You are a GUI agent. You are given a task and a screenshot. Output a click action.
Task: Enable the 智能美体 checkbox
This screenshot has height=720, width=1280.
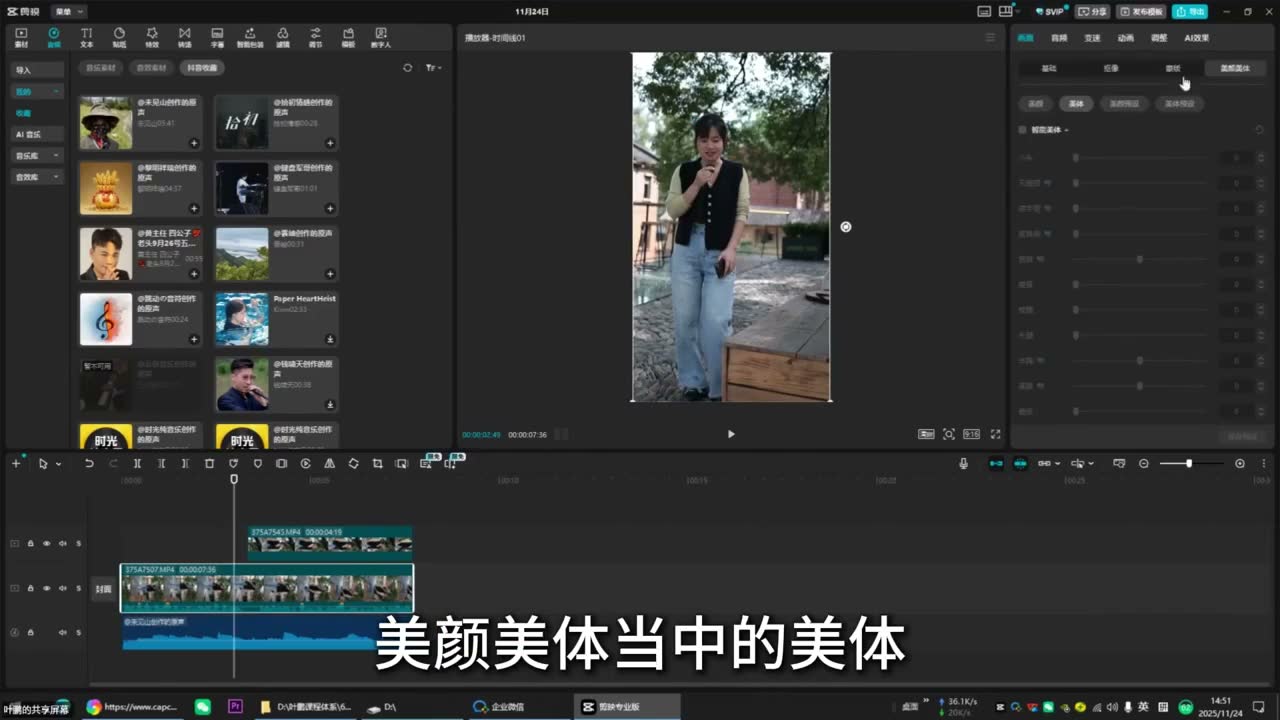coord(1022,130)
